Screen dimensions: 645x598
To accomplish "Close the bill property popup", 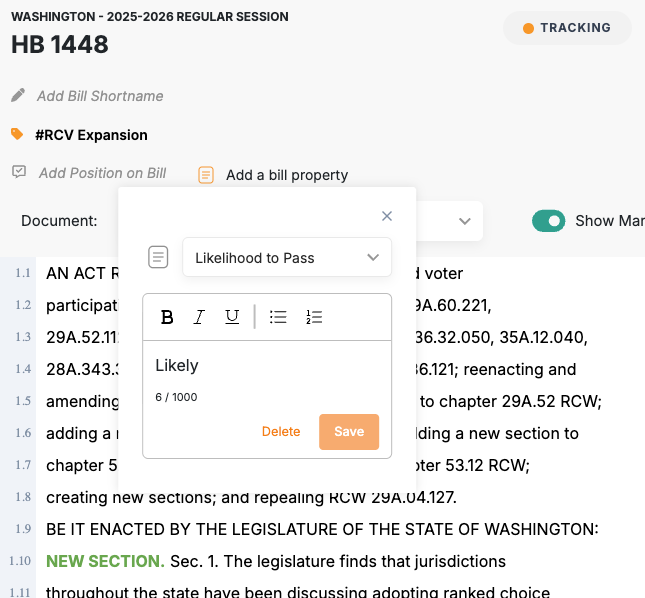I will tap(387, 216).
